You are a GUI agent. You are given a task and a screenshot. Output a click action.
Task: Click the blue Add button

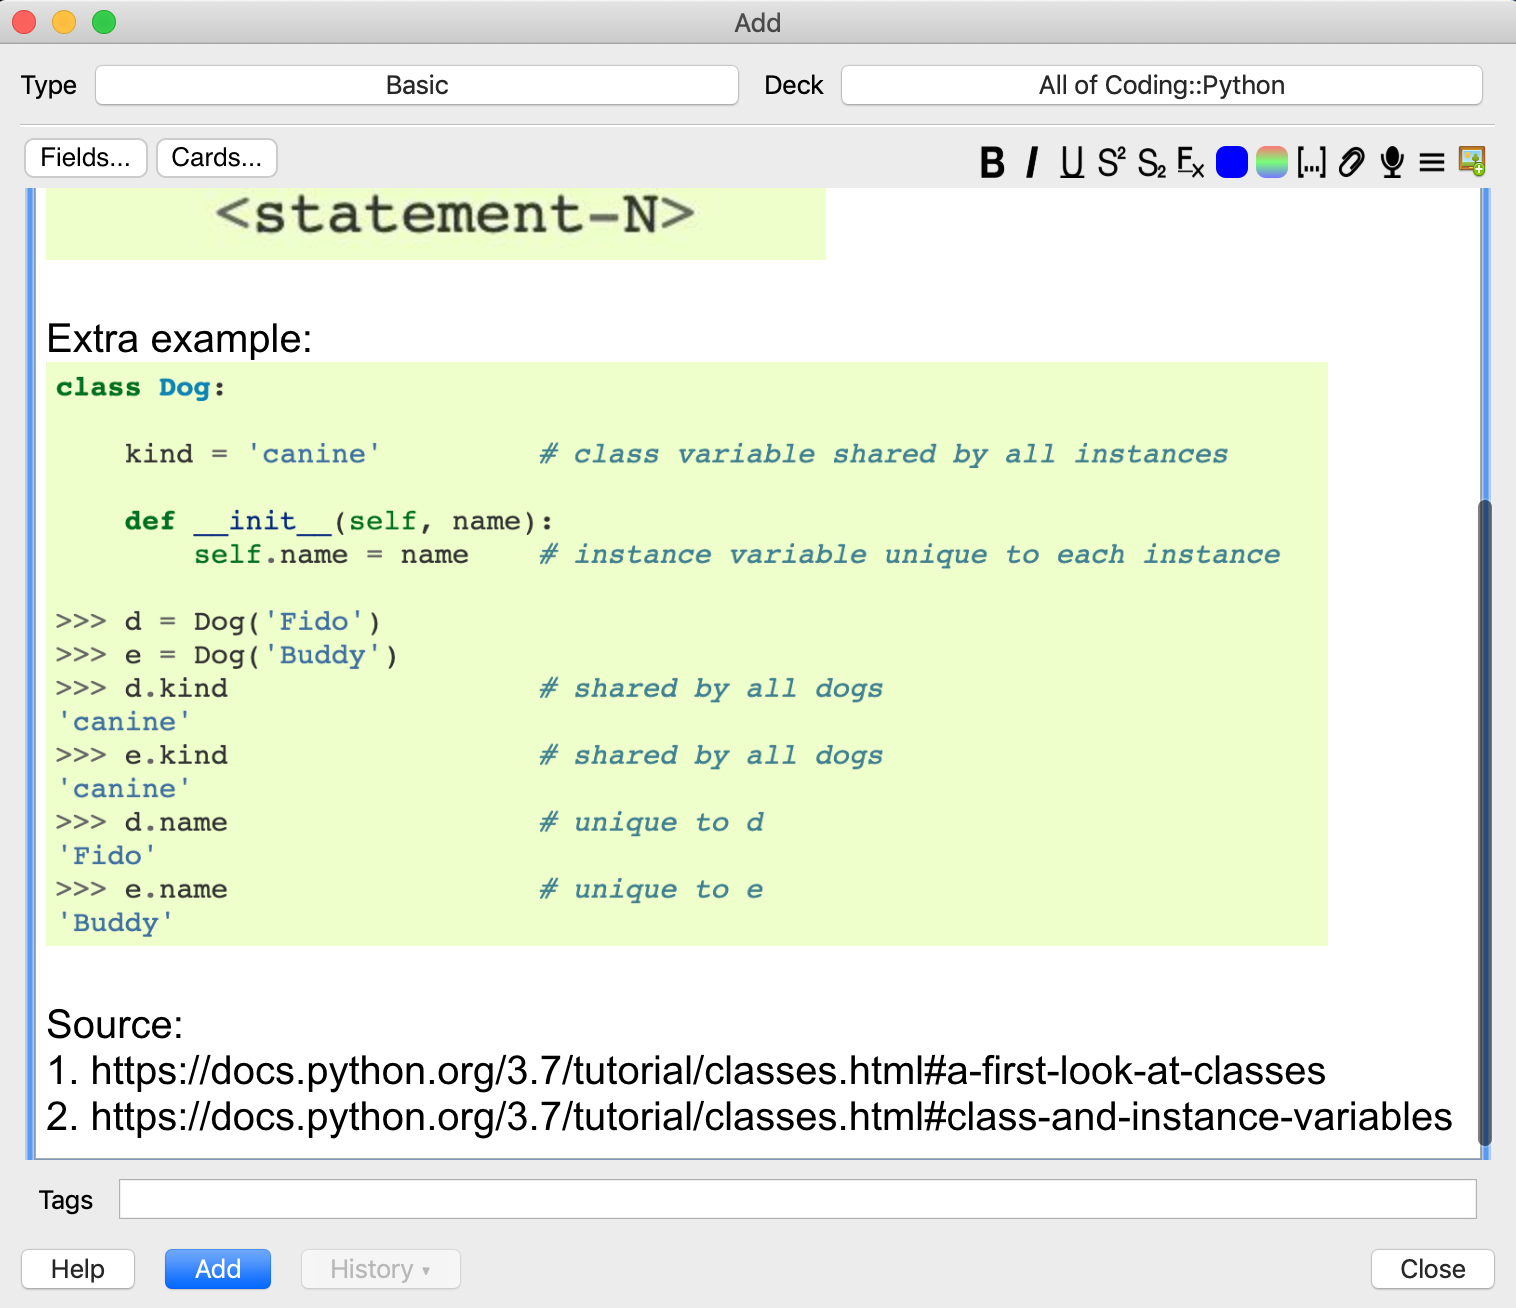point(218,1269)
